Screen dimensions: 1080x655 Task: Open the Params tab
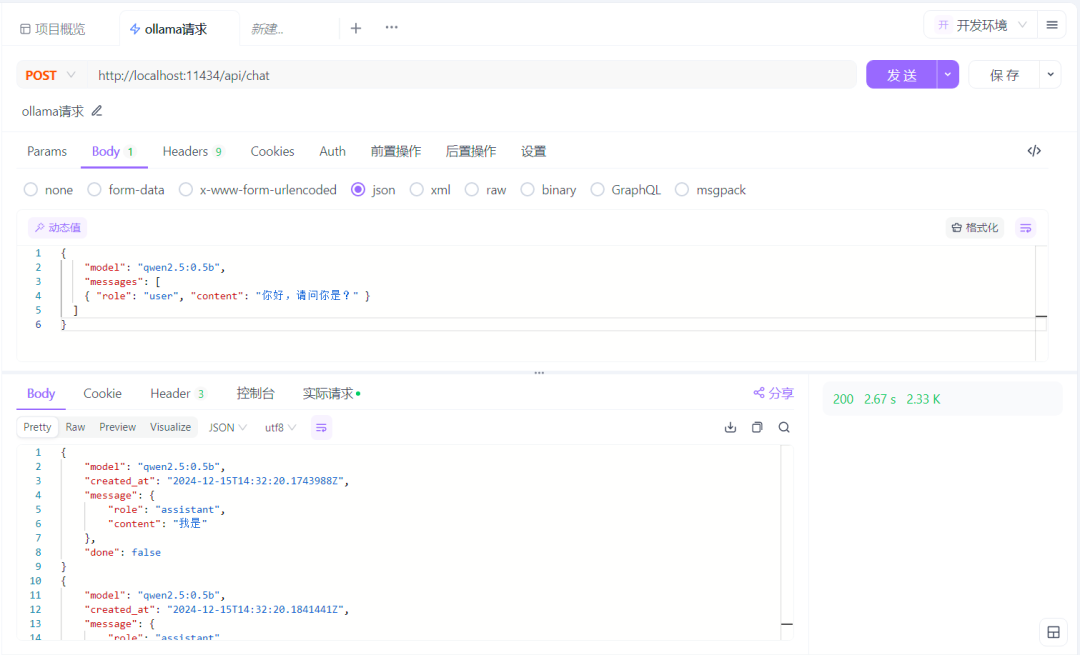(x=47, y=152)
